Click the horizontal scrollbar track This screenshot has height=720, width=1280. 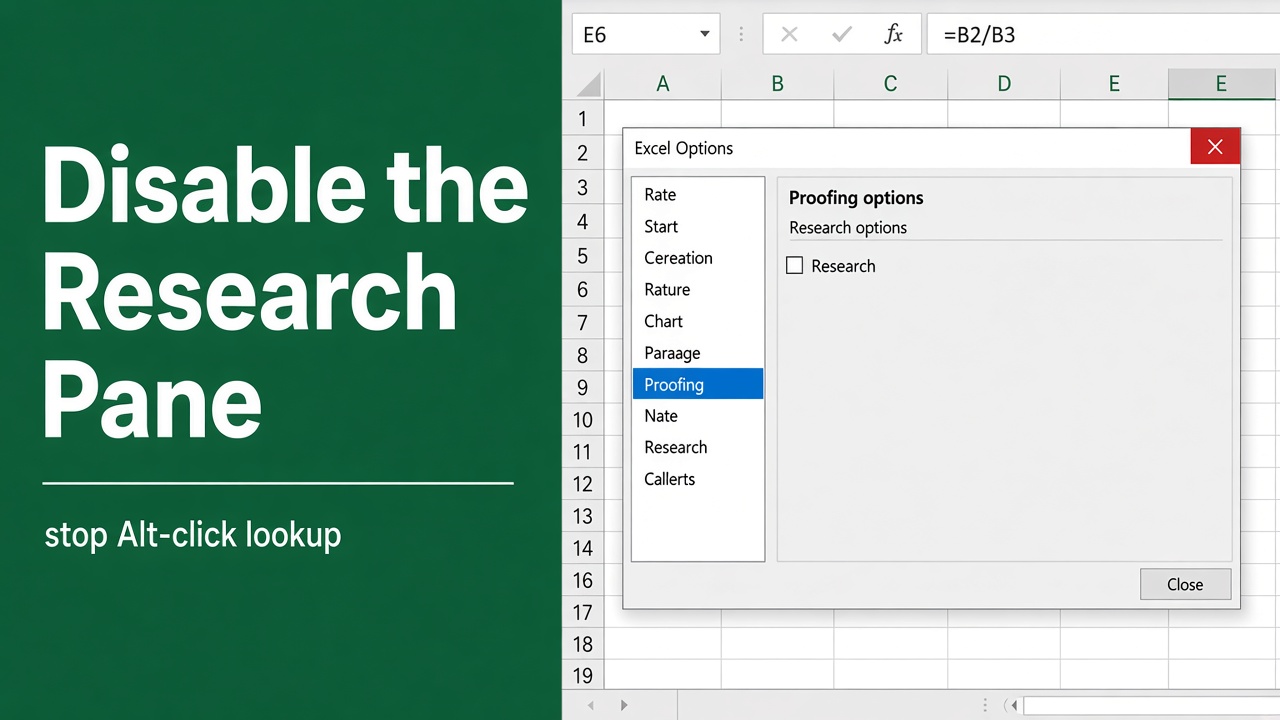coord(1151,705)
